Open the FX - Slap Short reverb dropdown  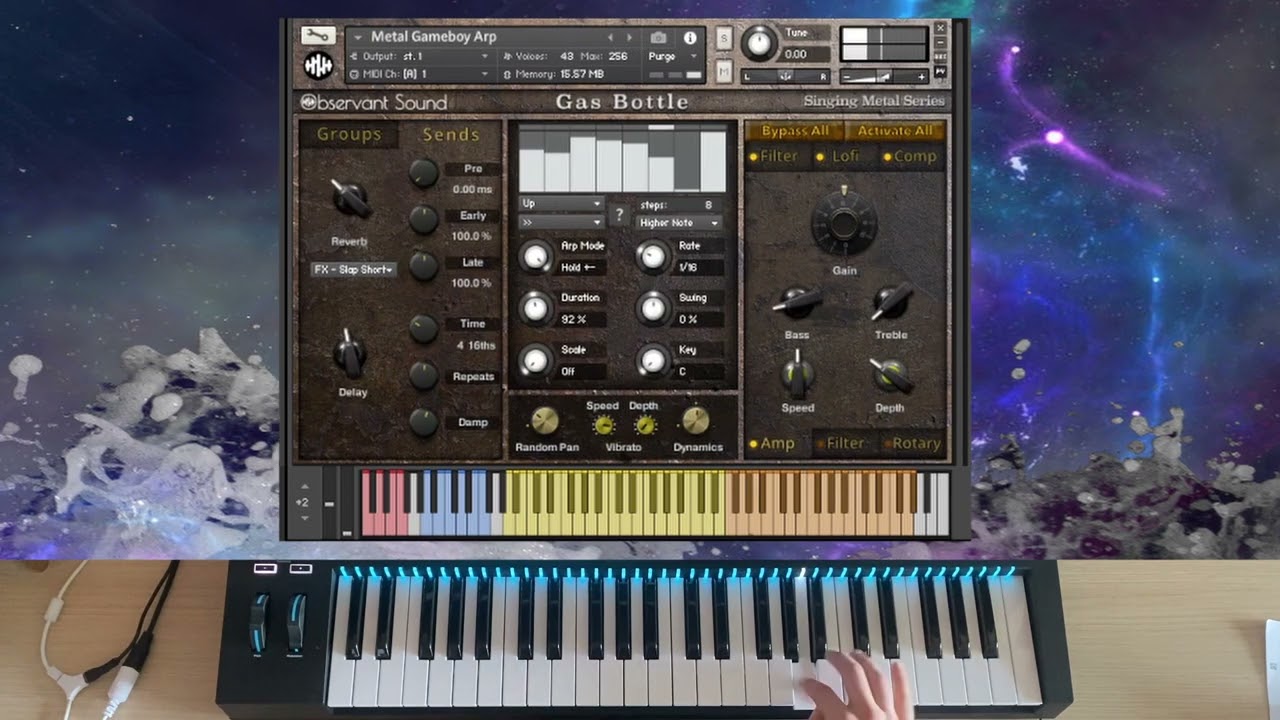point(353,270)
